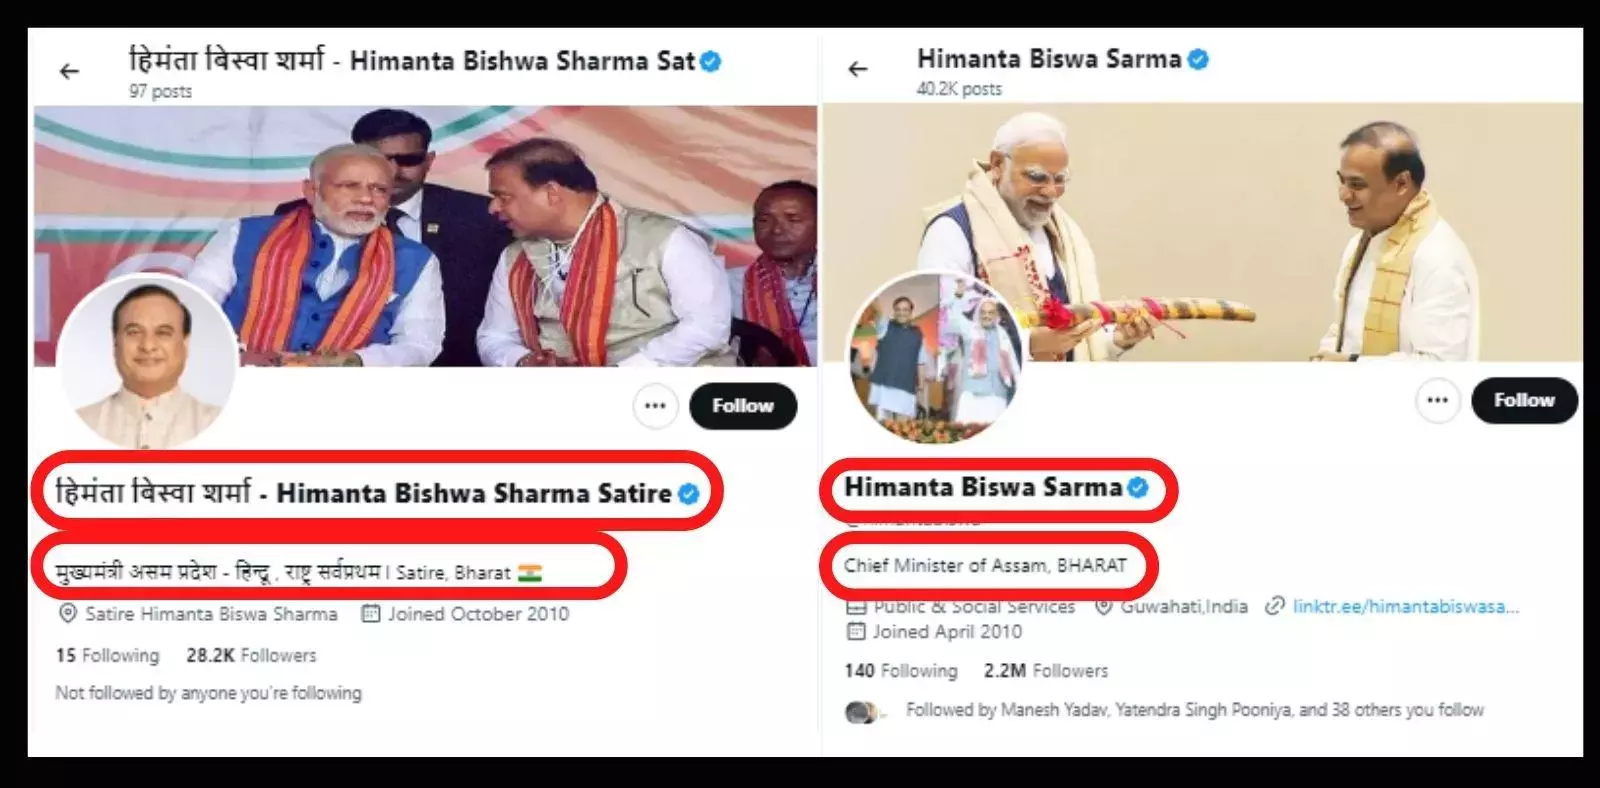Open the linktr.ee/himantabiswasa link
1600x788 pixels.
pos(1405,606)
